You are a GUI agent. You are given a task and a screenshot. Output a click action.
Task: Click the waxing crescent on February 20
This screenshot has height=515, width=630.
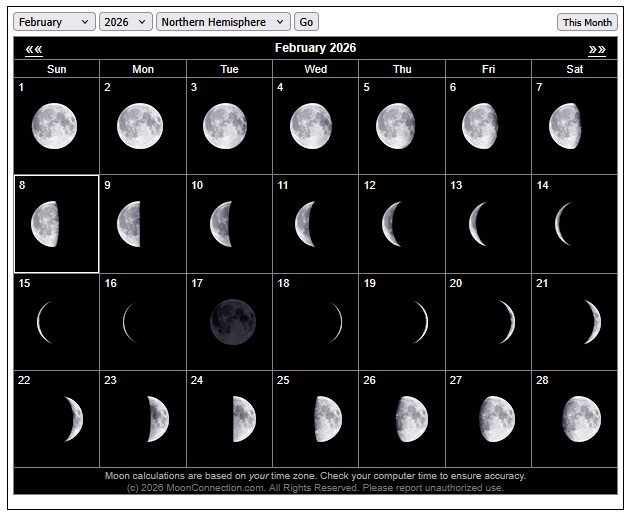tap(506, 322)
